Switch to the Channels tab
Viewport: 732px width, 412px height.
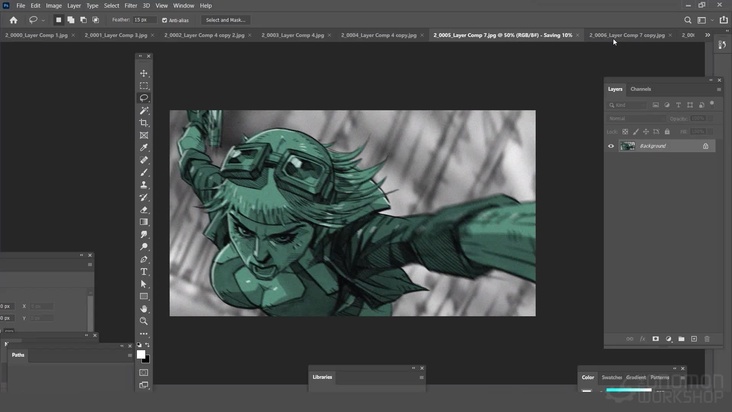click(640, 89)
